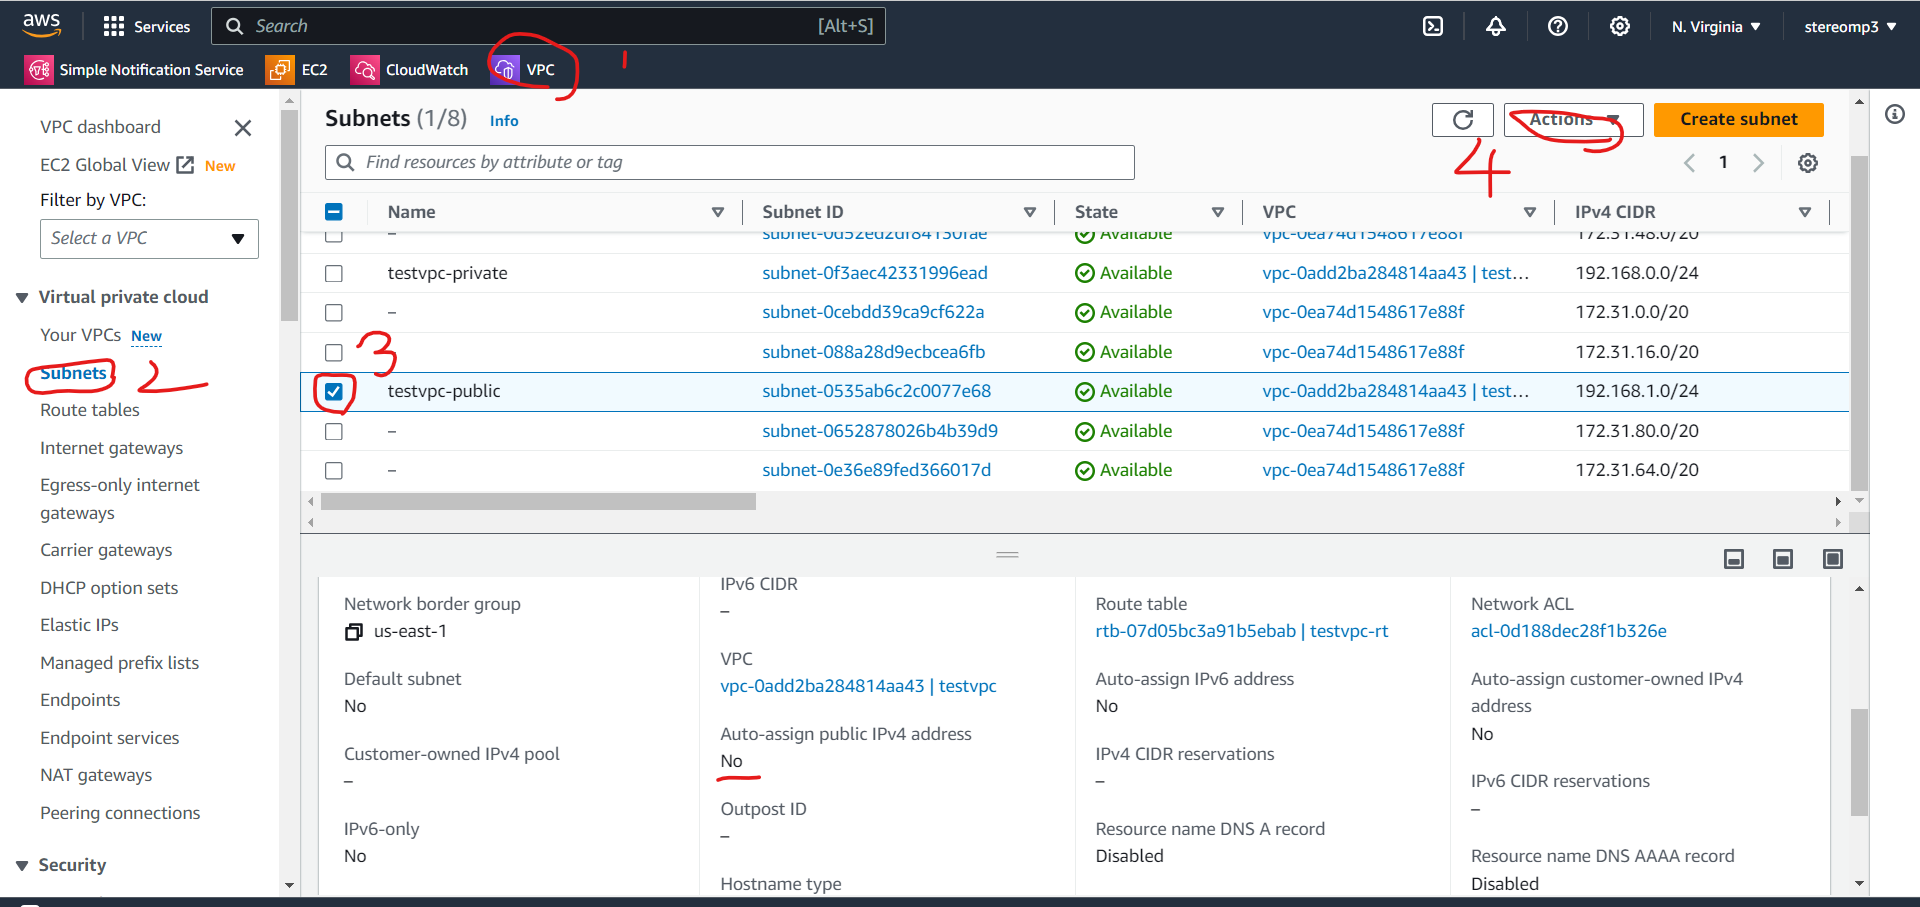This screenshot has width=1920, height=907.
Task: Open subnet-0535ab6c2c0077e68 link
Action: tap(876, 391)
